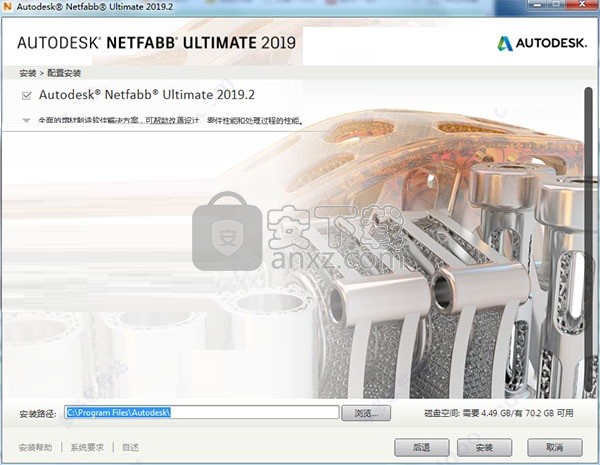Click the 后退 back button

(x=422, y=447)
